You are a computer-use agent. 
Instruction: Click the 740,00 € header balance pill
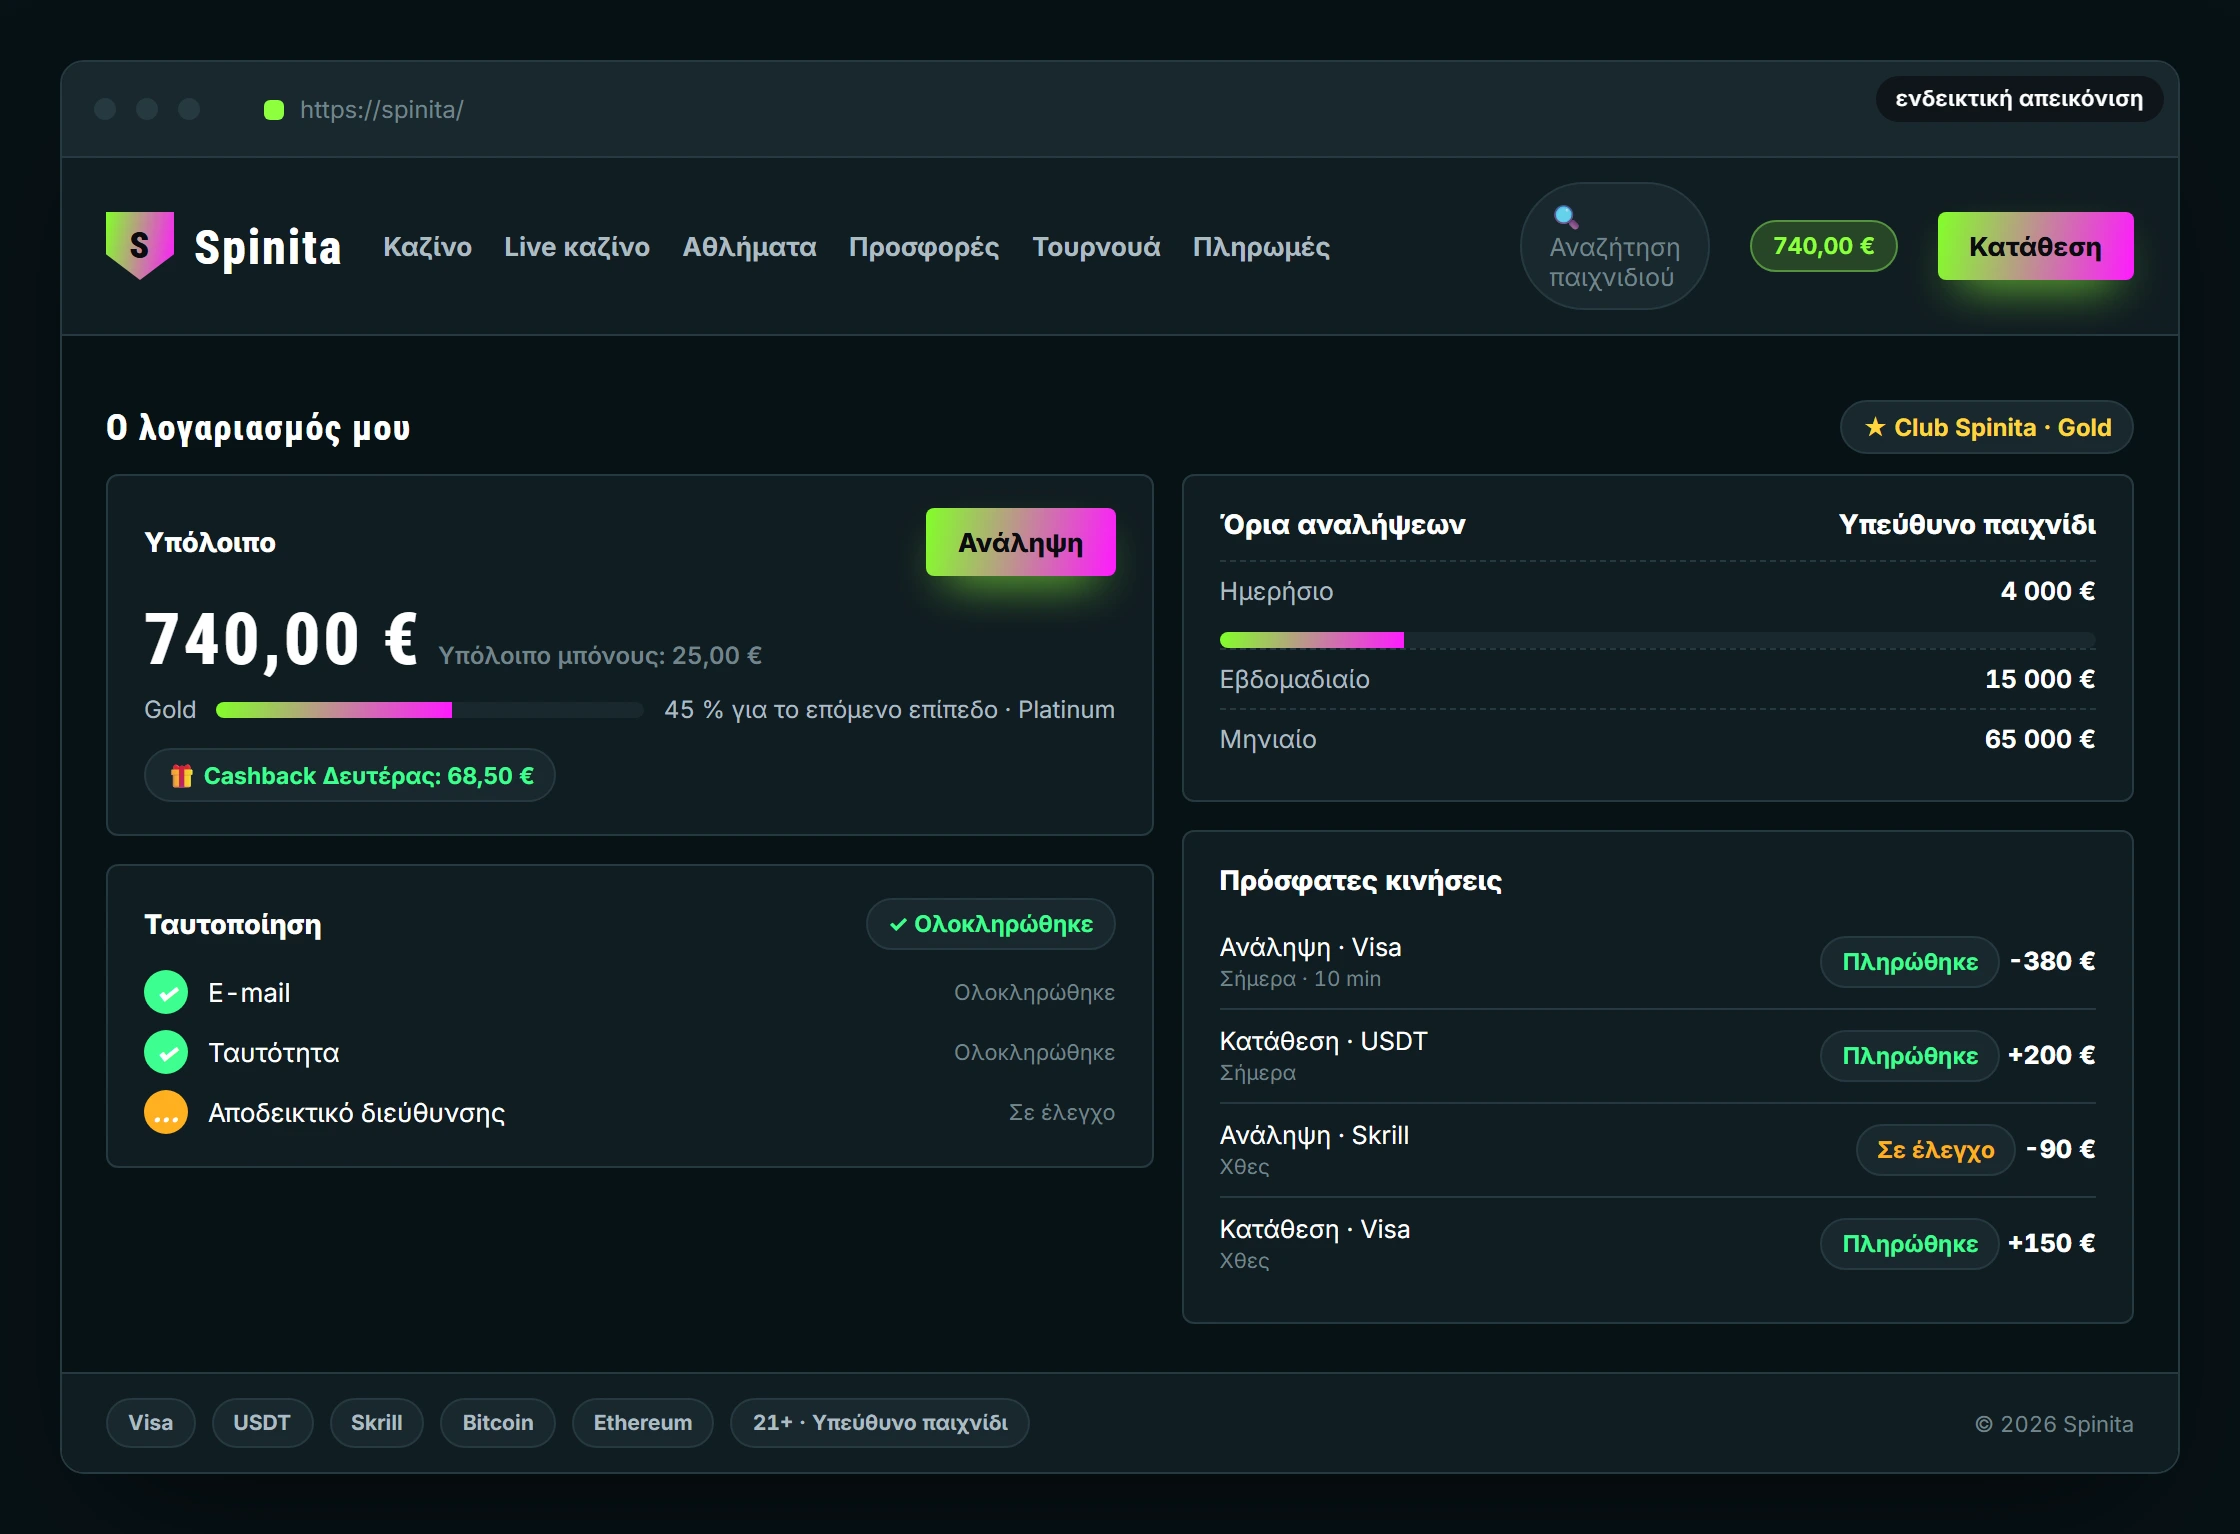point(1823,246)
